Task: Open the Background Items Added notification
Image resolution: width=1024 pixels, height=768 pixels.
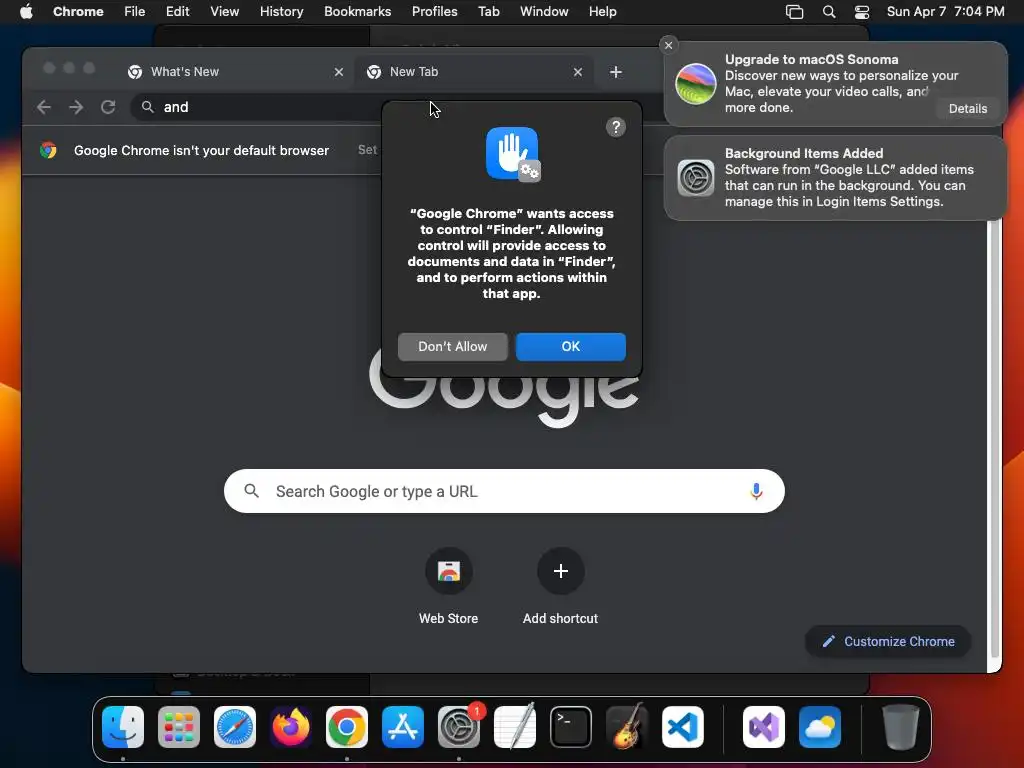Action: 835,178
